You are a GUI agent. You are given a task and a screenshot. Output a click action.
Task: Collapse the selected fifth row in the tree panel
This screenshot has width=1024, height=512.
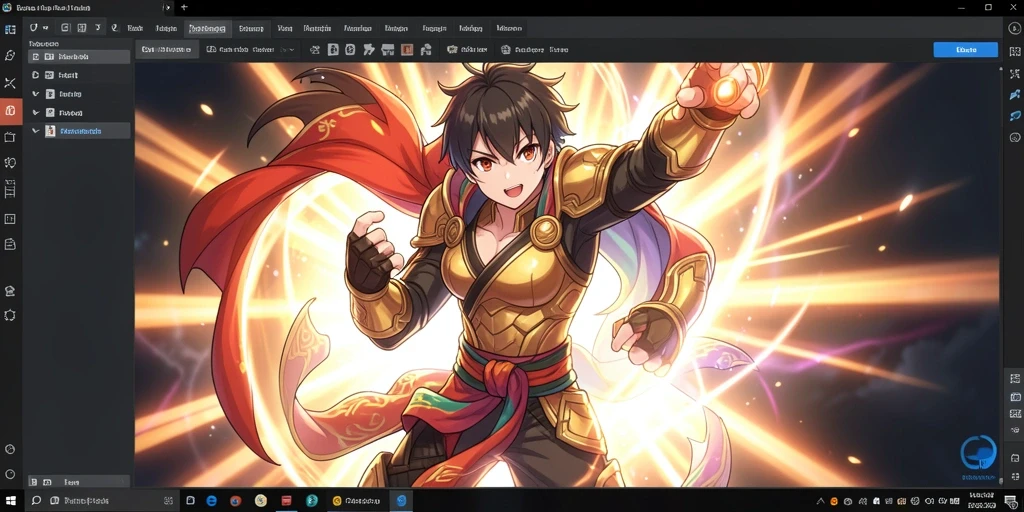[35, 131]
